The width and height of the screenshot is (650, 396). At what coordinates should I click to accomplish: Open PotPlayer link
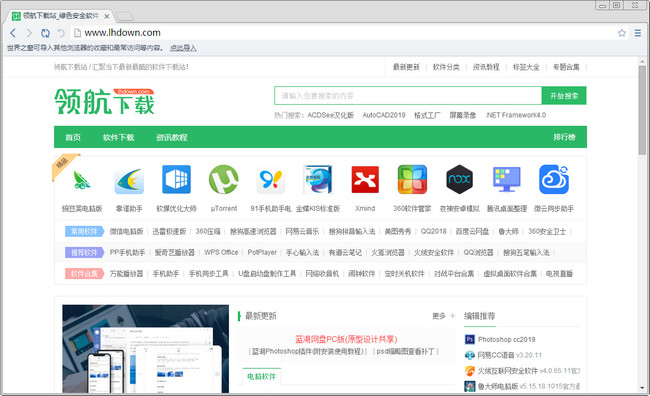click(x=262, y=253)
